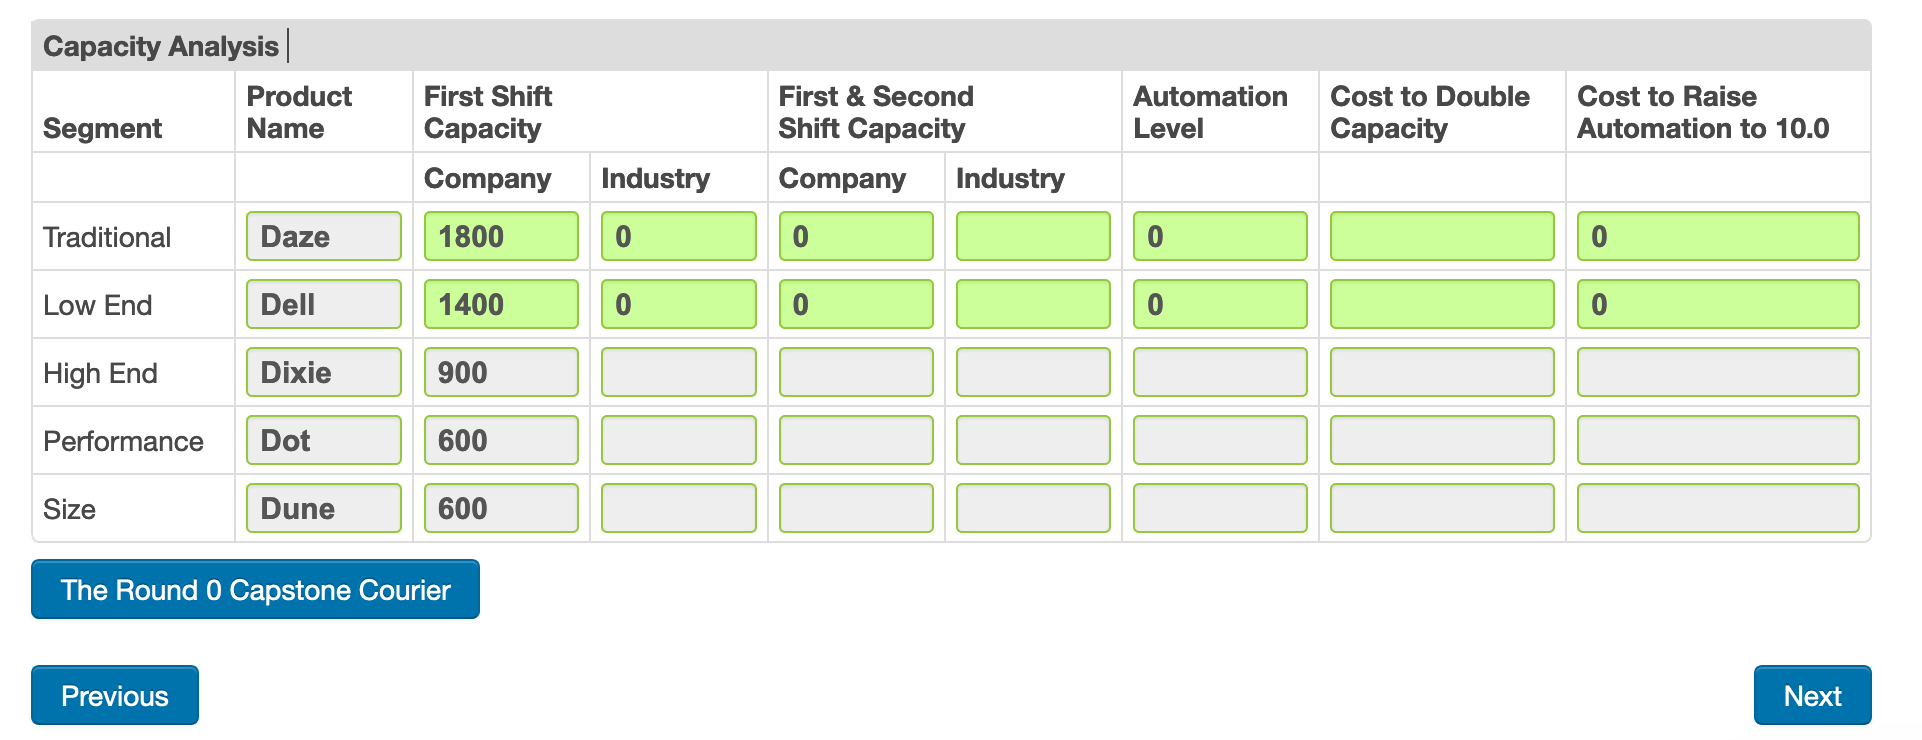Click Low End's First and Second Shift Industry field
This screenshot has height=740, width=1922.
1032,304
